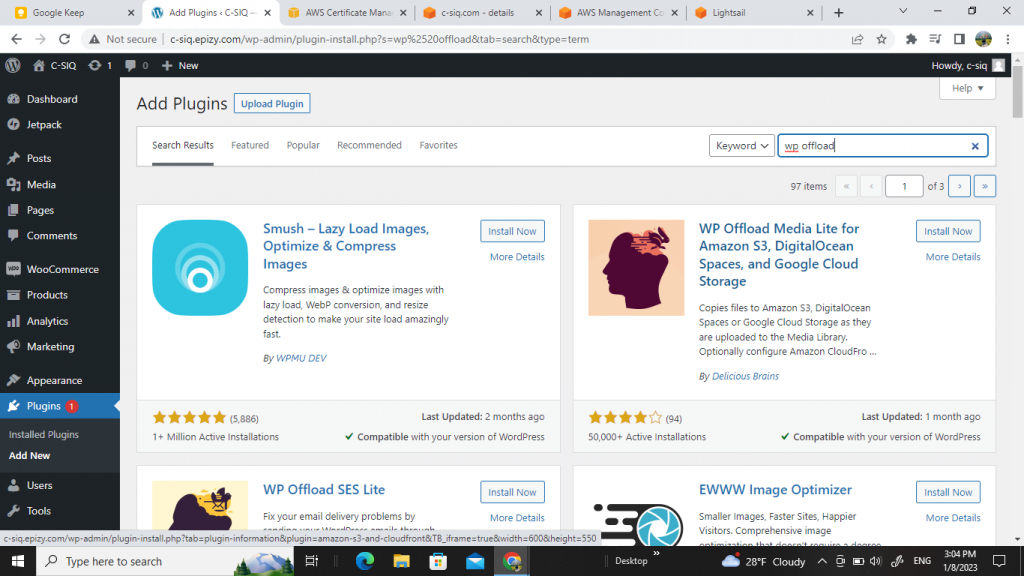Open WP Offload Media Lite title link
Image resolution: width=1024 pixels, height=576 pixels.
point(779,255)
